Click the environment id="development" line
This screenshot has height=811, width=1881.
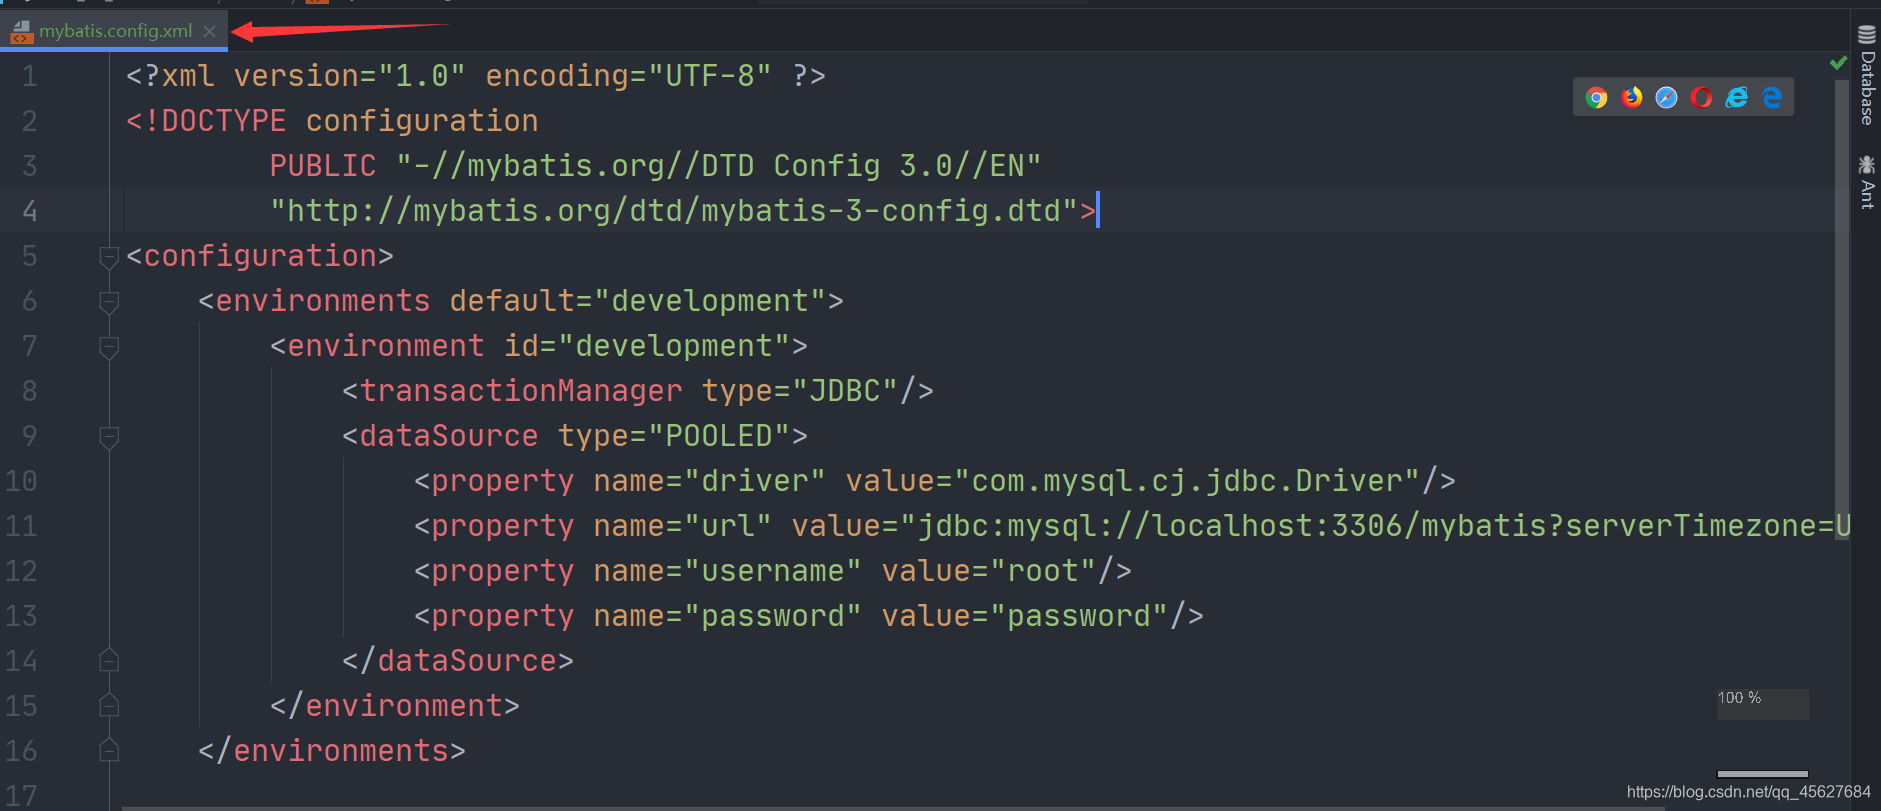point(539,346)
